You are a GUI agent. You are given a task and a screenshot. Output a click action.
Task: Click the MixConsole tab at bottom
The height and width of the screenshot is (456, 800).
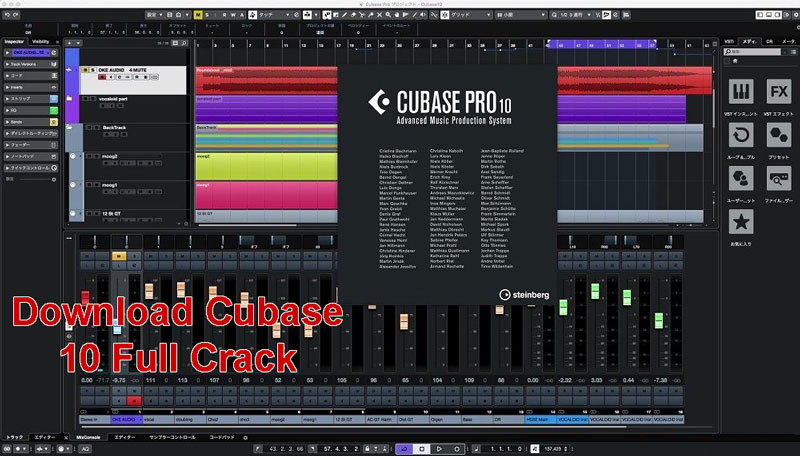tap(88, 438)
